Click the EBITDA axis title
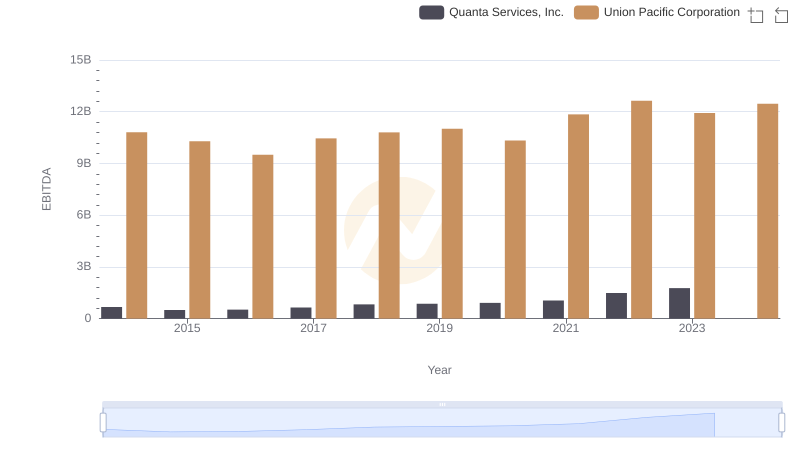The height and width of the screenshot is (461, 800). 46,189
